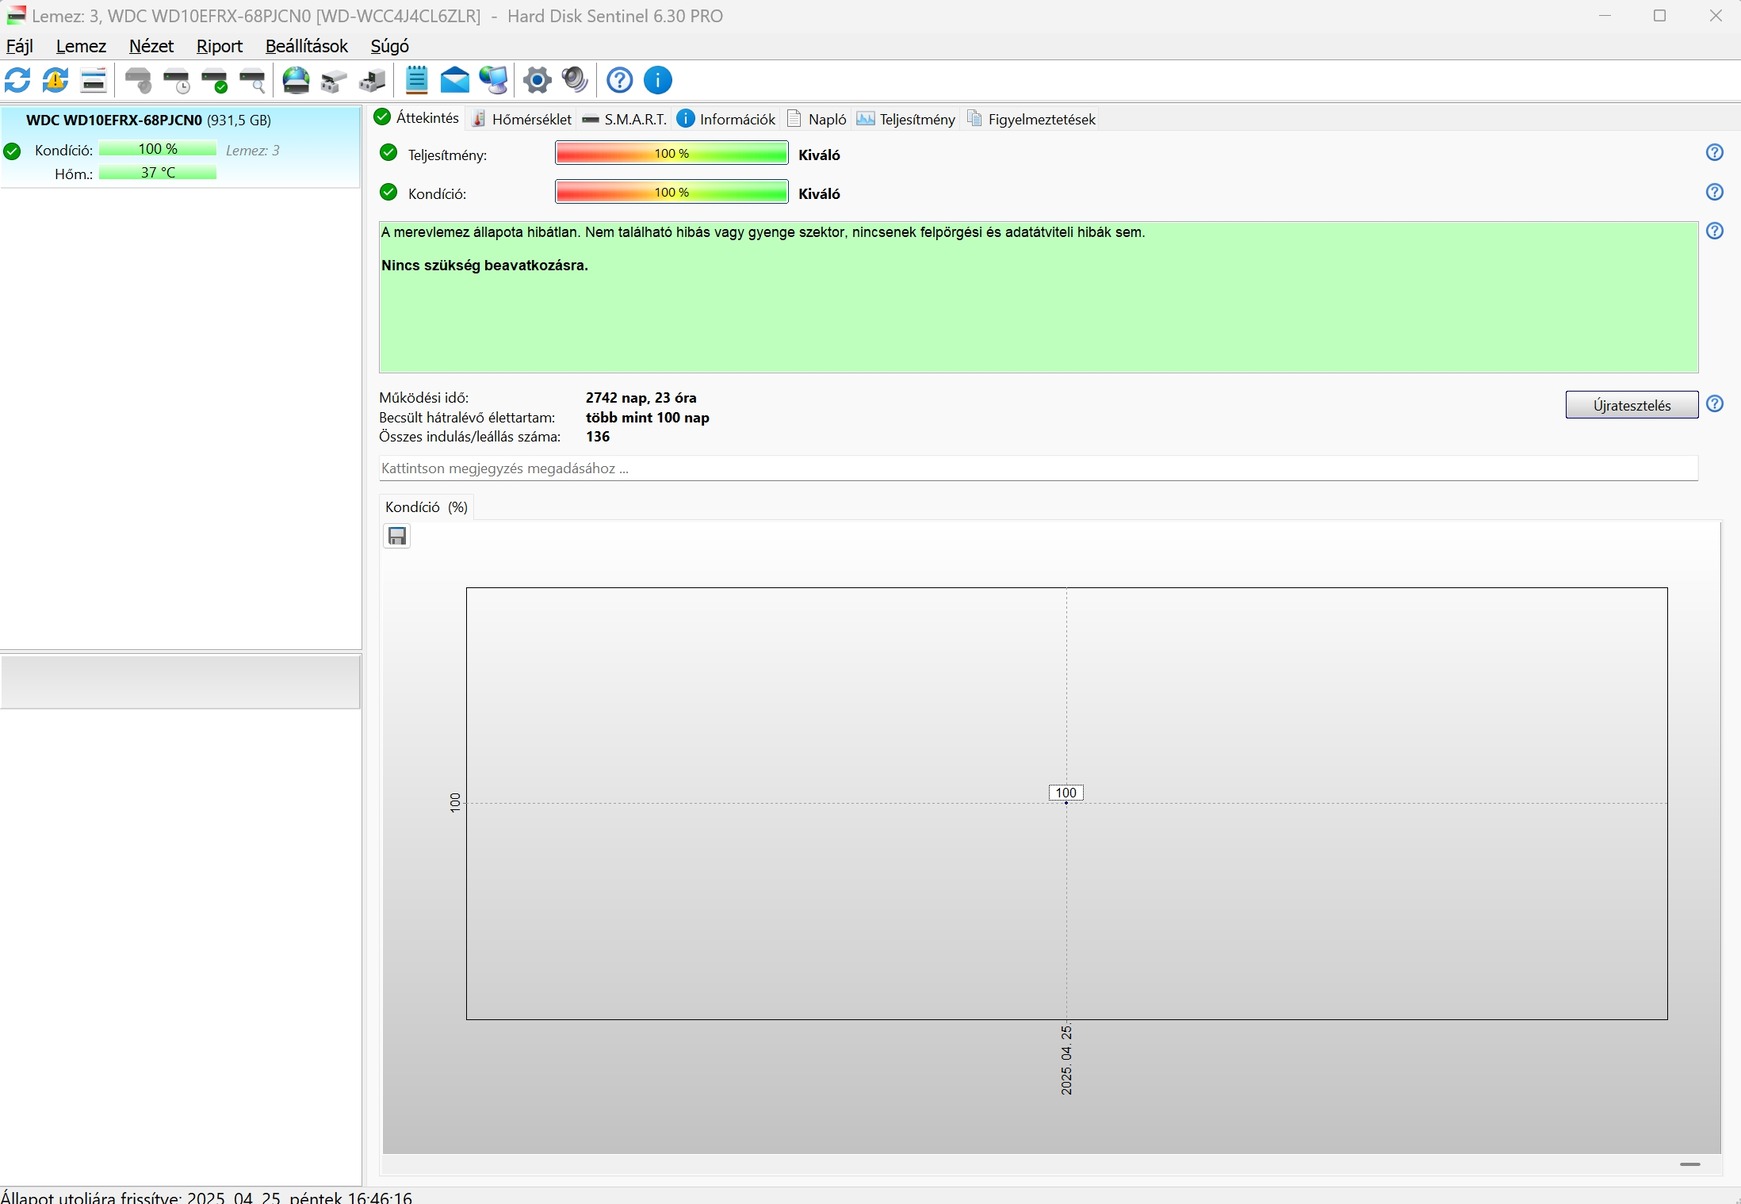
Task: Click the speaker sound icon in toolbar
Action: pyautogui.click(x=575, y=80)
